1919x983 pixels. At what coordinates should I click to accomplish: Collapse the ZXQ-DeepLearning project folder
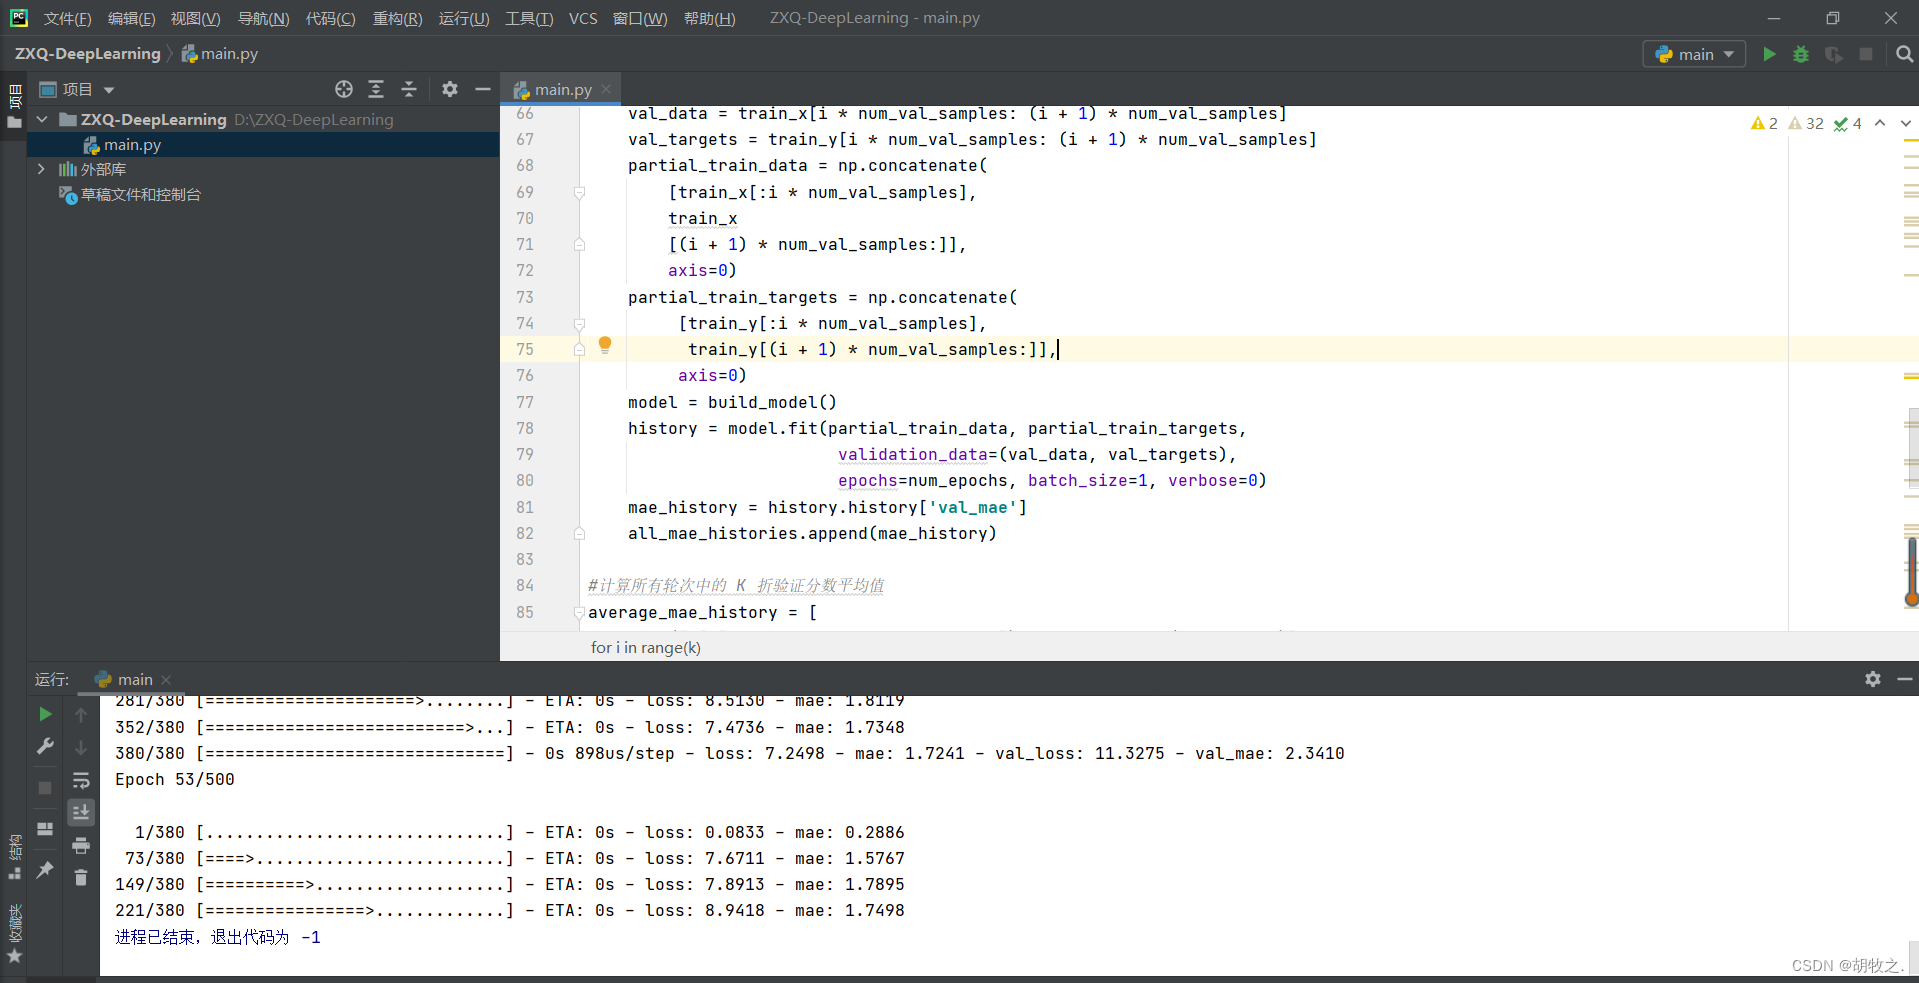tap(42, 119)
